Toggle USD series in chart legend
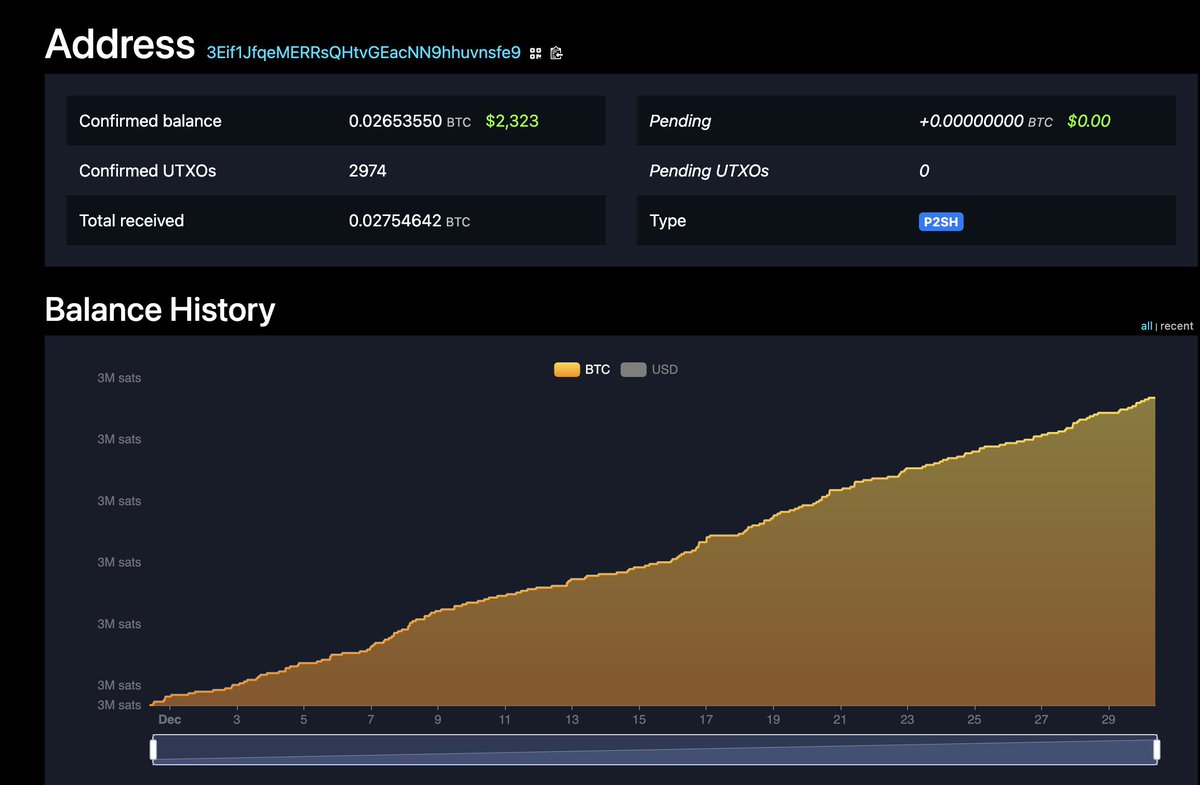The height and width of the screenshot is (785, 1200). pos(649,369)
